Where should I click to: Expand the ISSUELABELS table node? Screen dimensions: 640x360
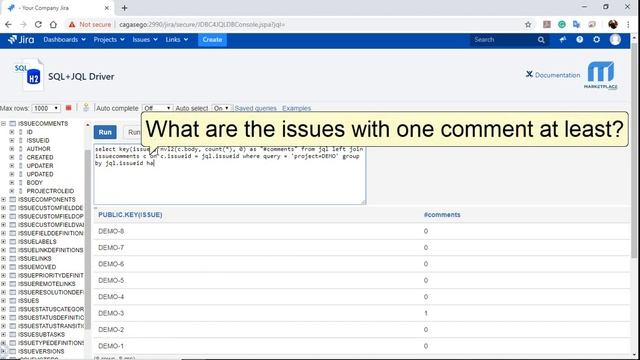tap(4, 242)
